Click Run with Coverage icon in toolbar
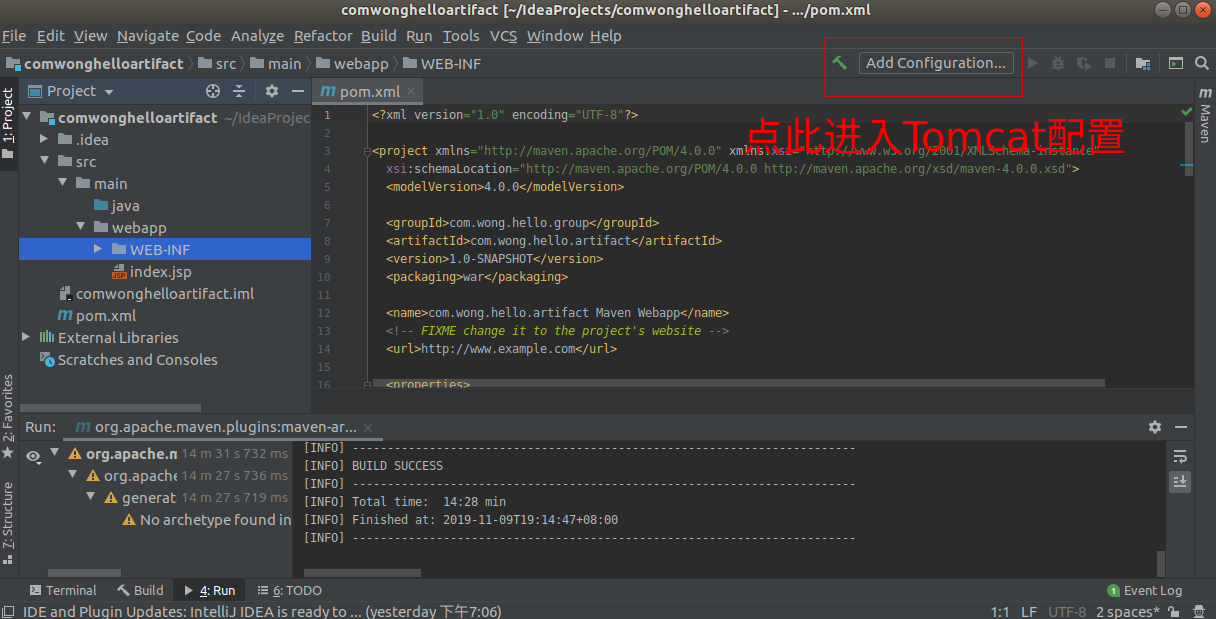The height and width of the screenshot is (619, 1216). (x=1084, y=63)
